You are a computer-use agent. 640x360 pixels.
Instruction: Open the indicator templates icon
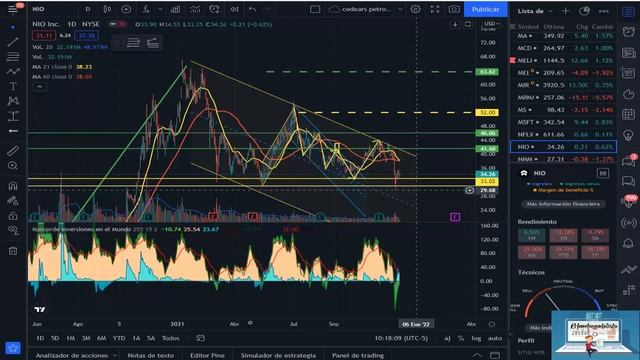[x=195, y=9]
